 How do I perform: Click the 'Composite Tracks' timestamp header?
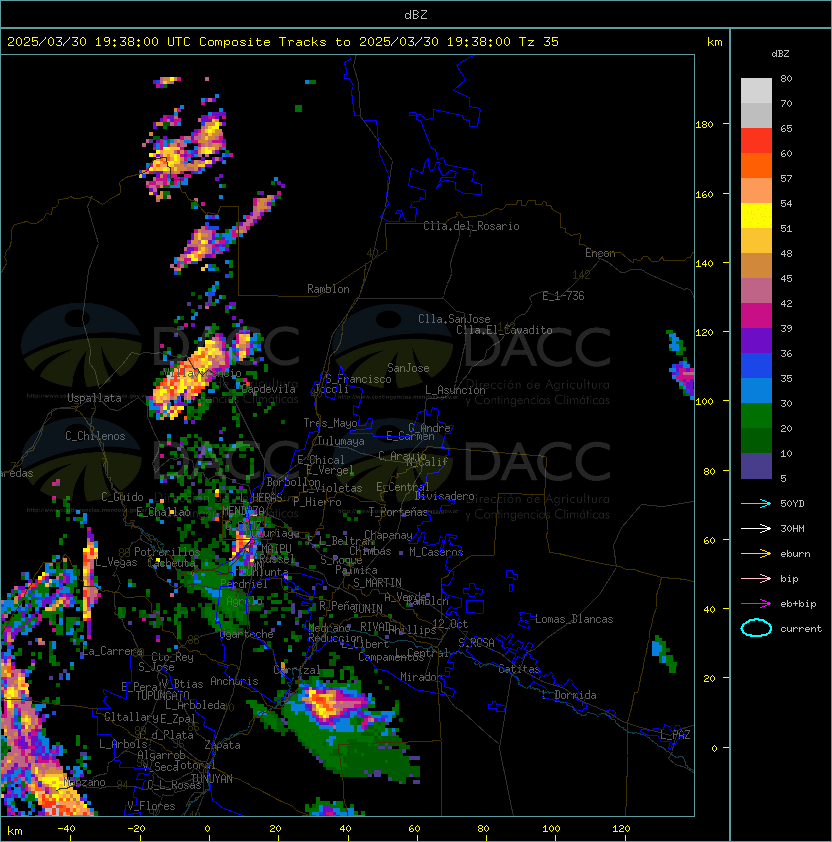pyautogui.click(x=283, y=42)
